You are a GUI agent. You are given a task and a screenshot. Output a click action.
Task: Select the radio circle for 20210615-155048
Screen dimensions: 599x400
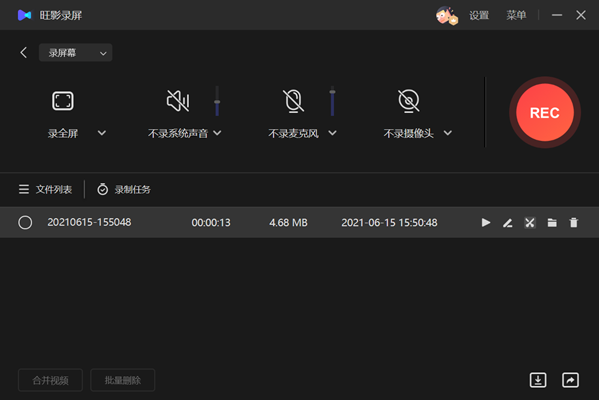click(x=25, y=222)
